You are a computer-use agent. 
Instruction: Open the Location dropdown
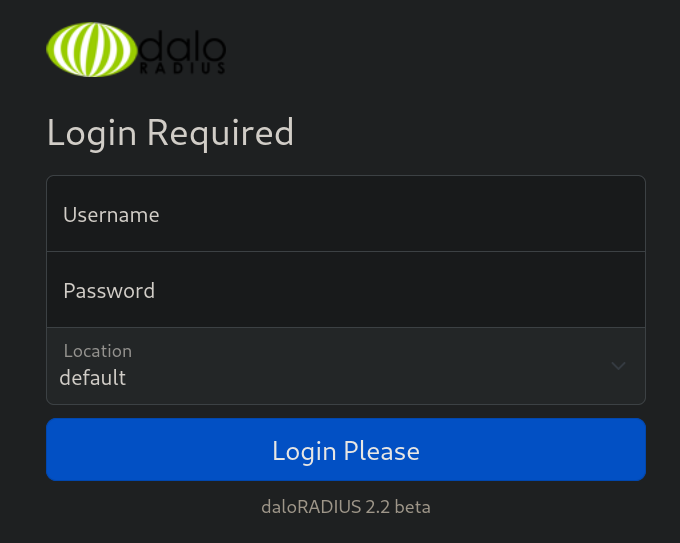tap(346, 366)
